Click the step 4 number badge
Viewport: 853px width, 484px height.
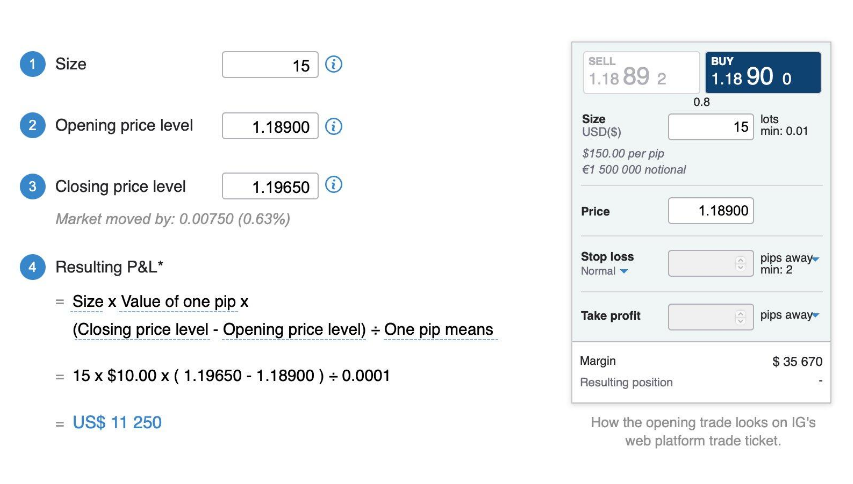pos(32,267)
